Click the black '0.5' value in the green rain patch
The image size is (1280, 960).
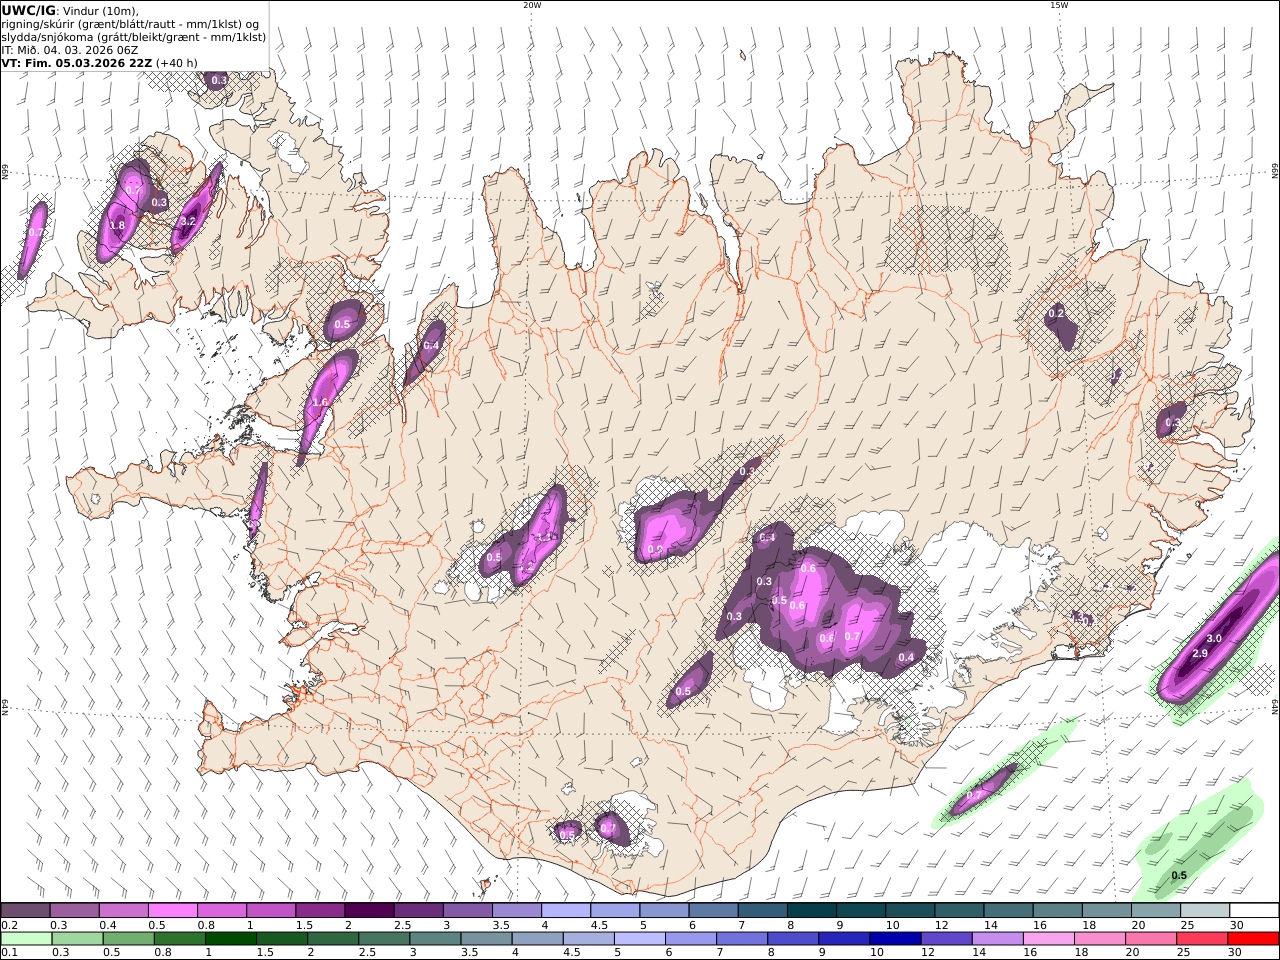coord(1179,875)
